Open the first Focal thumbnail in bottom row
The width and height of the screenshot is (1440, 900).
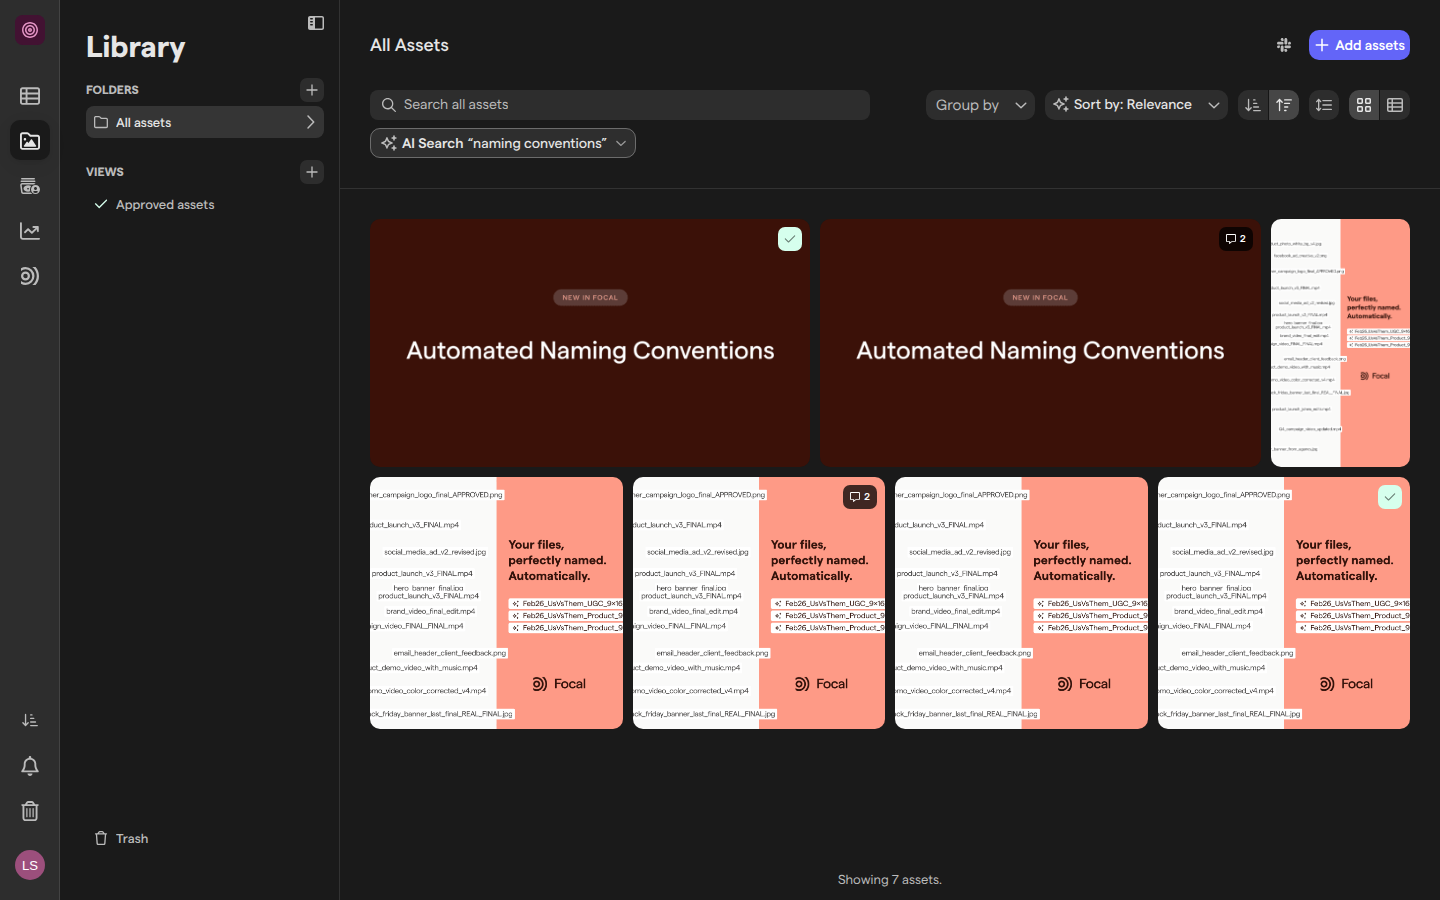pyautogui.click(x=496, y=603)
